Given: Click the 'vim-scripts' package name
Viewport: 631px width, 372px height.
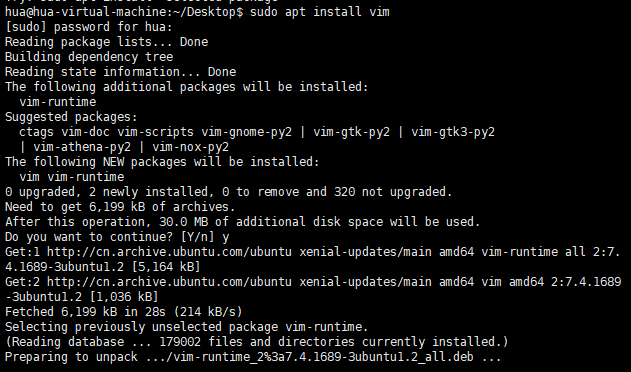Looking at the screenshot, I should 155,132.
